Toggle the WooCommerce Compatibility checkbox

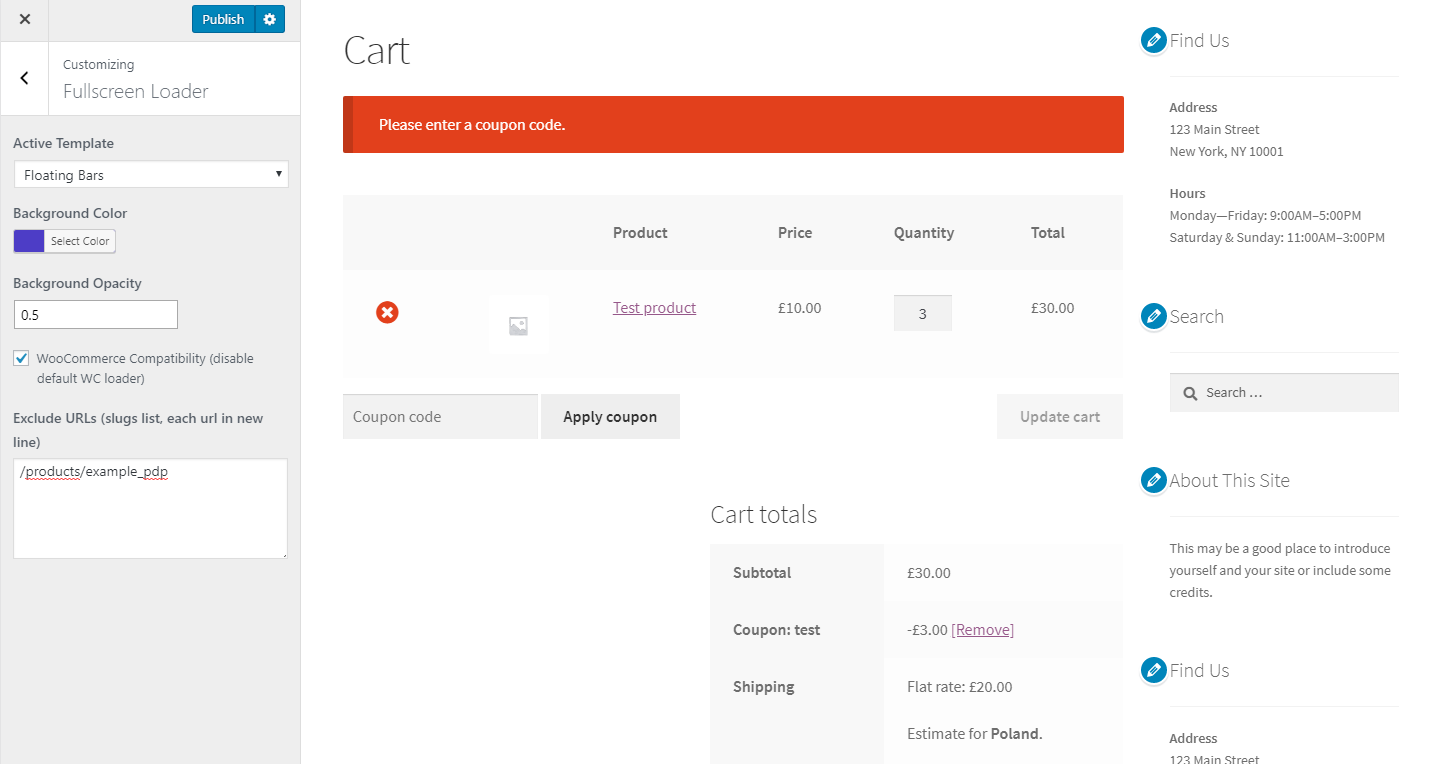coord(21,358)
